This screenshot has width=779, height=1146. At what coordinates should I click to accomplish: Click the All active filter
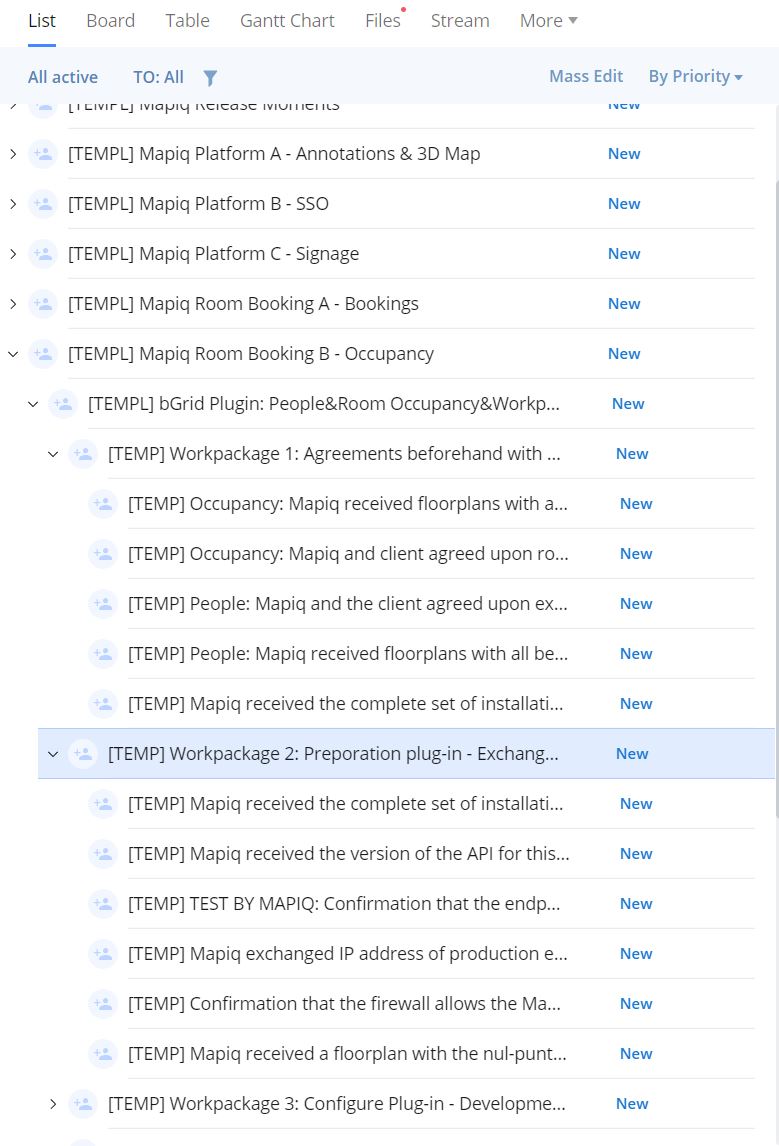(x=63, y=77)
